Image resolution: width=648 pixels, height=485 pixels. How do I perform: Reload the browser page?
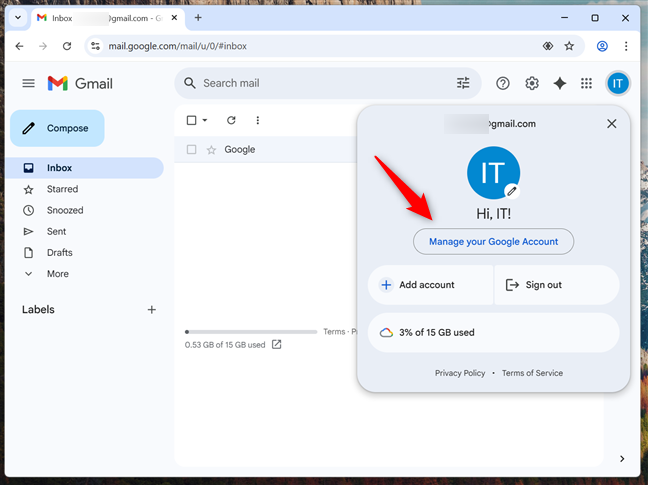pos(67,46)
